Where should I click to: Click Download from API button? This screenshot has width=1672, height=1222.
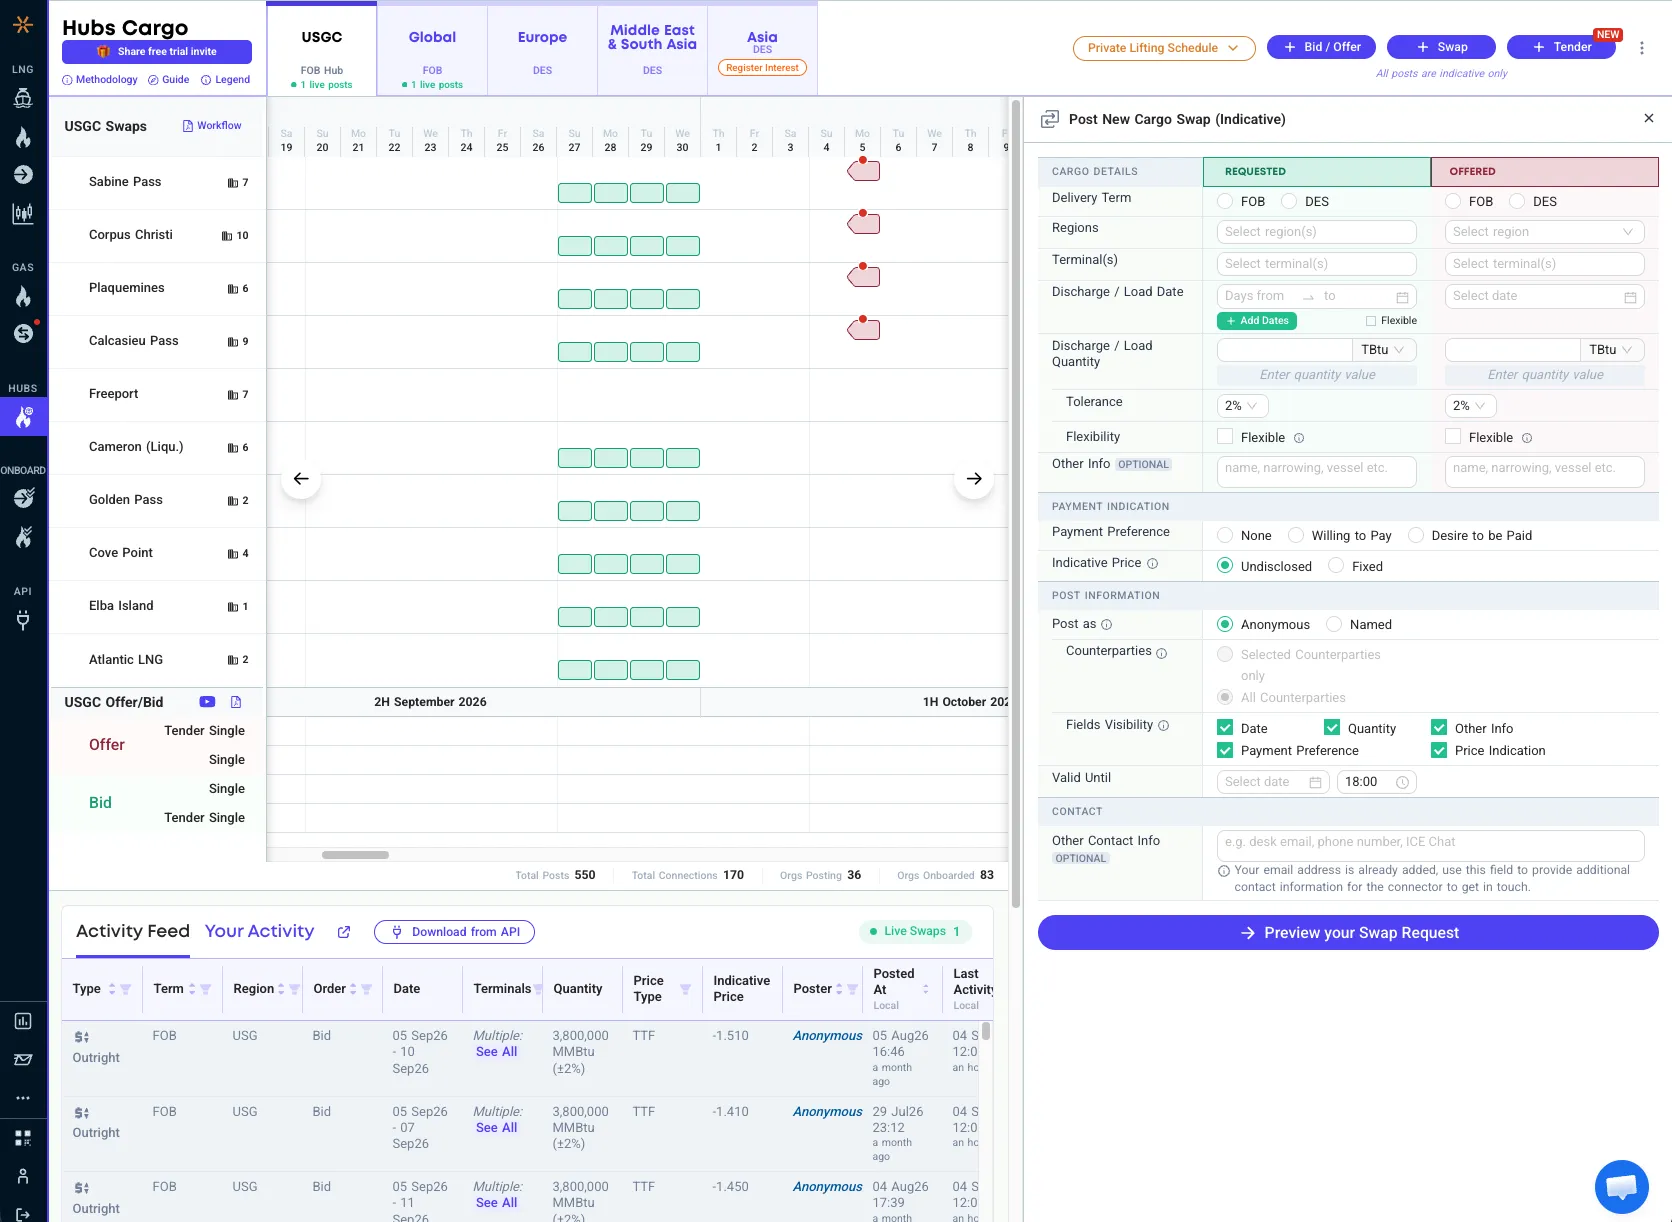click(x=454, y=932)
